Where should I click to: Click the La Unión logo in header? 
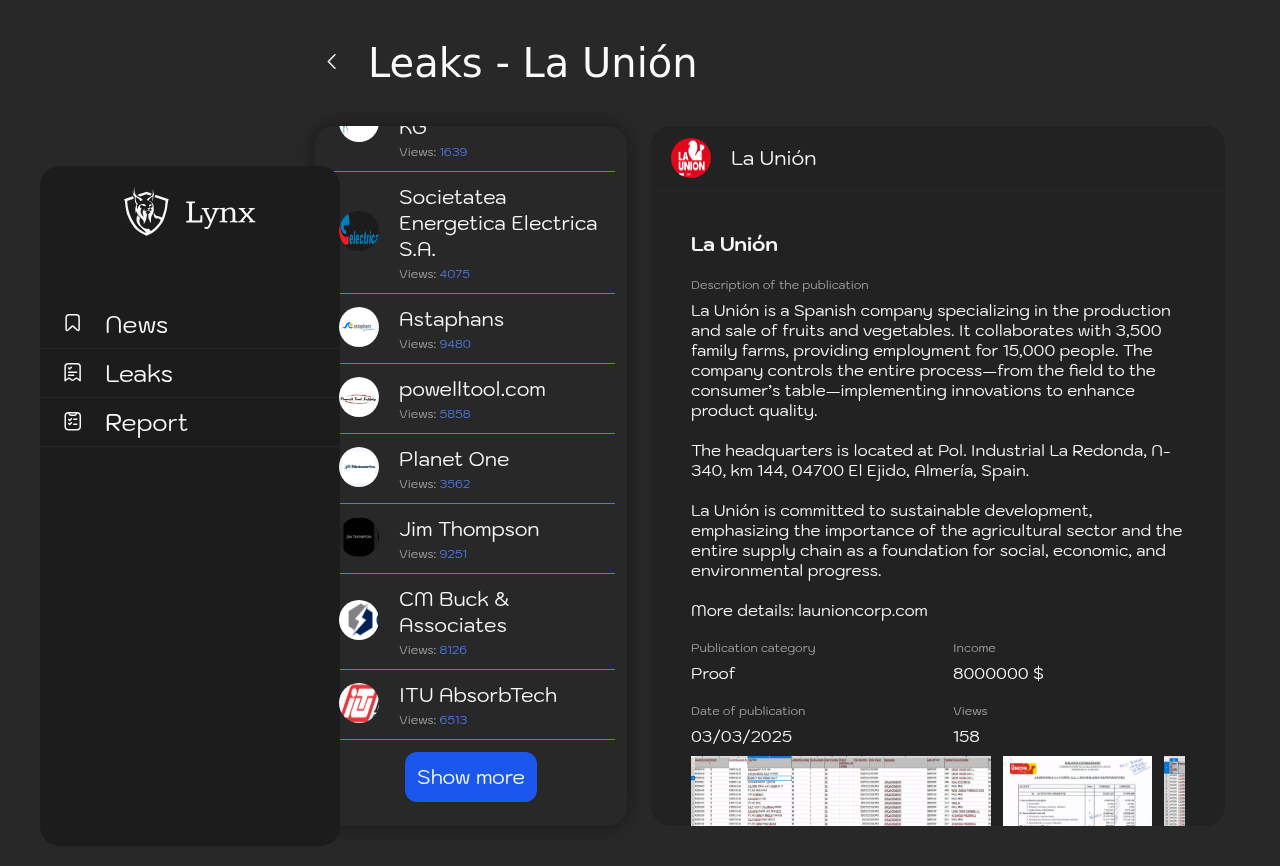(x=691, y=158)
